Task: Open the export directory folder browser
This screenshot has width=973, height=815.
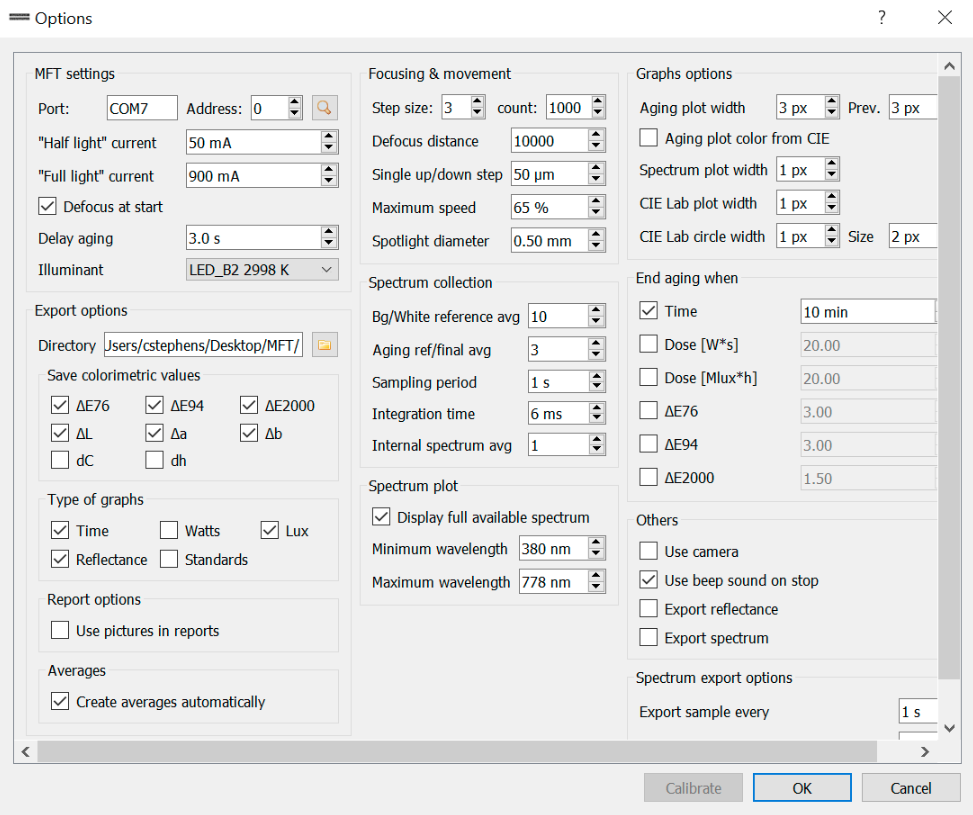Action: click(325, 345)
